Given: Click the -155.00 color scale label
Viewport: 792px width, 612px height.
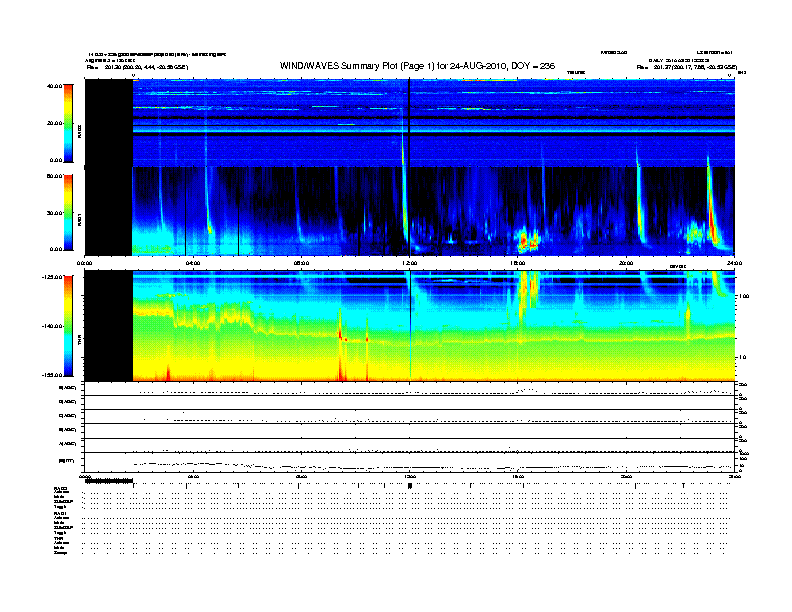Looking at the screenshot, I should (x=52, y=375).
